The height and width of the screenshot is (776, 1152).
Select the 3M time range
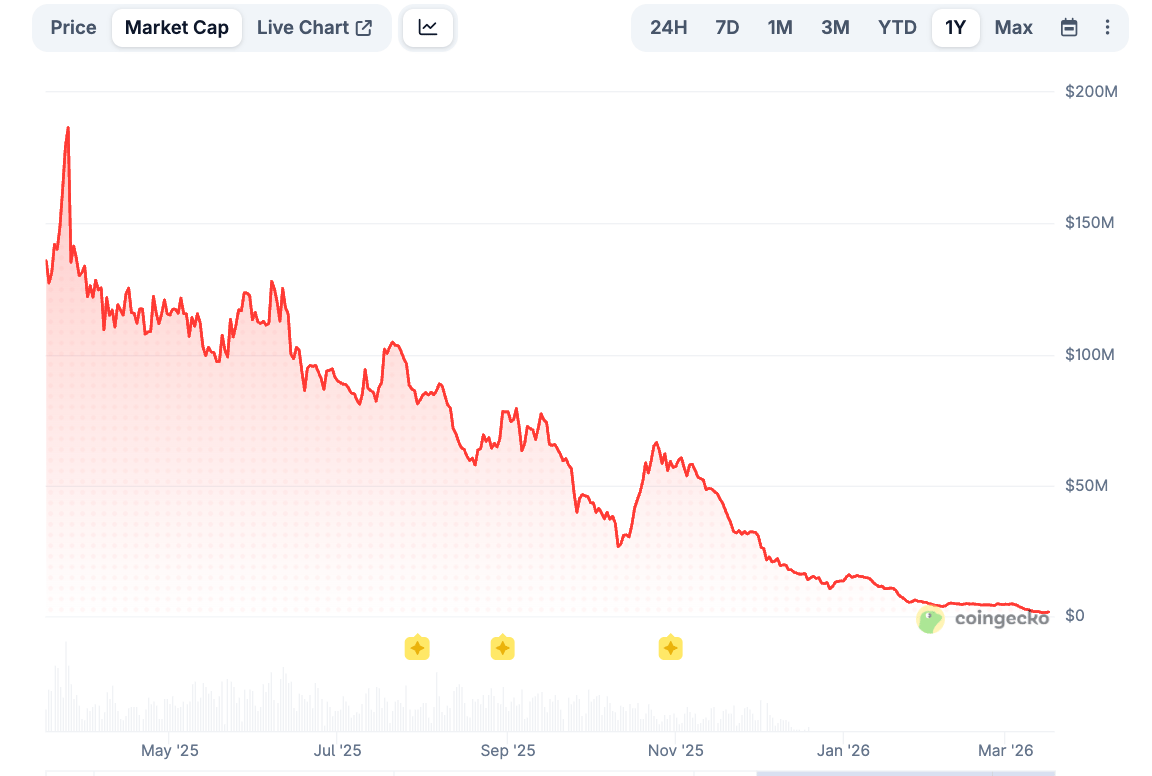[x=835, y=28]
